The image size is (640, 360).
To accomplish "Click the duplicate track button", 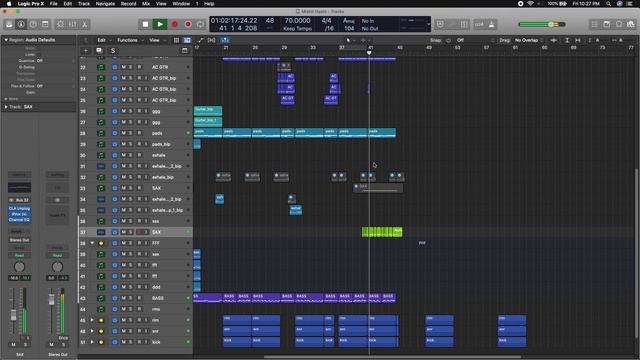I will [99, 51].
